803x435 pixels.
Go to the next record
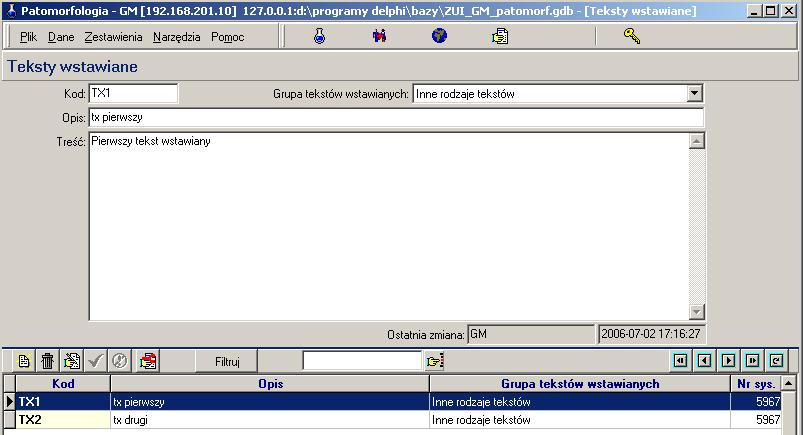tap(728, 361)
